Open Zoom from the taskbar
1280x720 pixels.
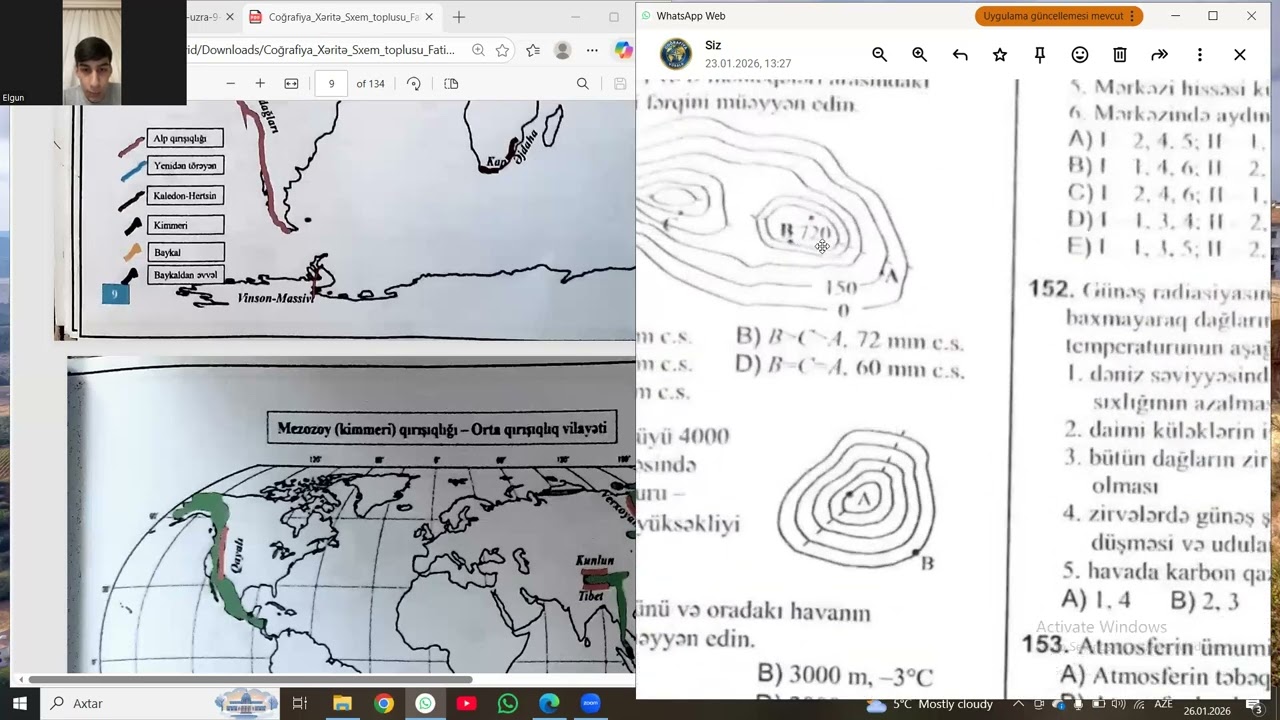[590, 703]
